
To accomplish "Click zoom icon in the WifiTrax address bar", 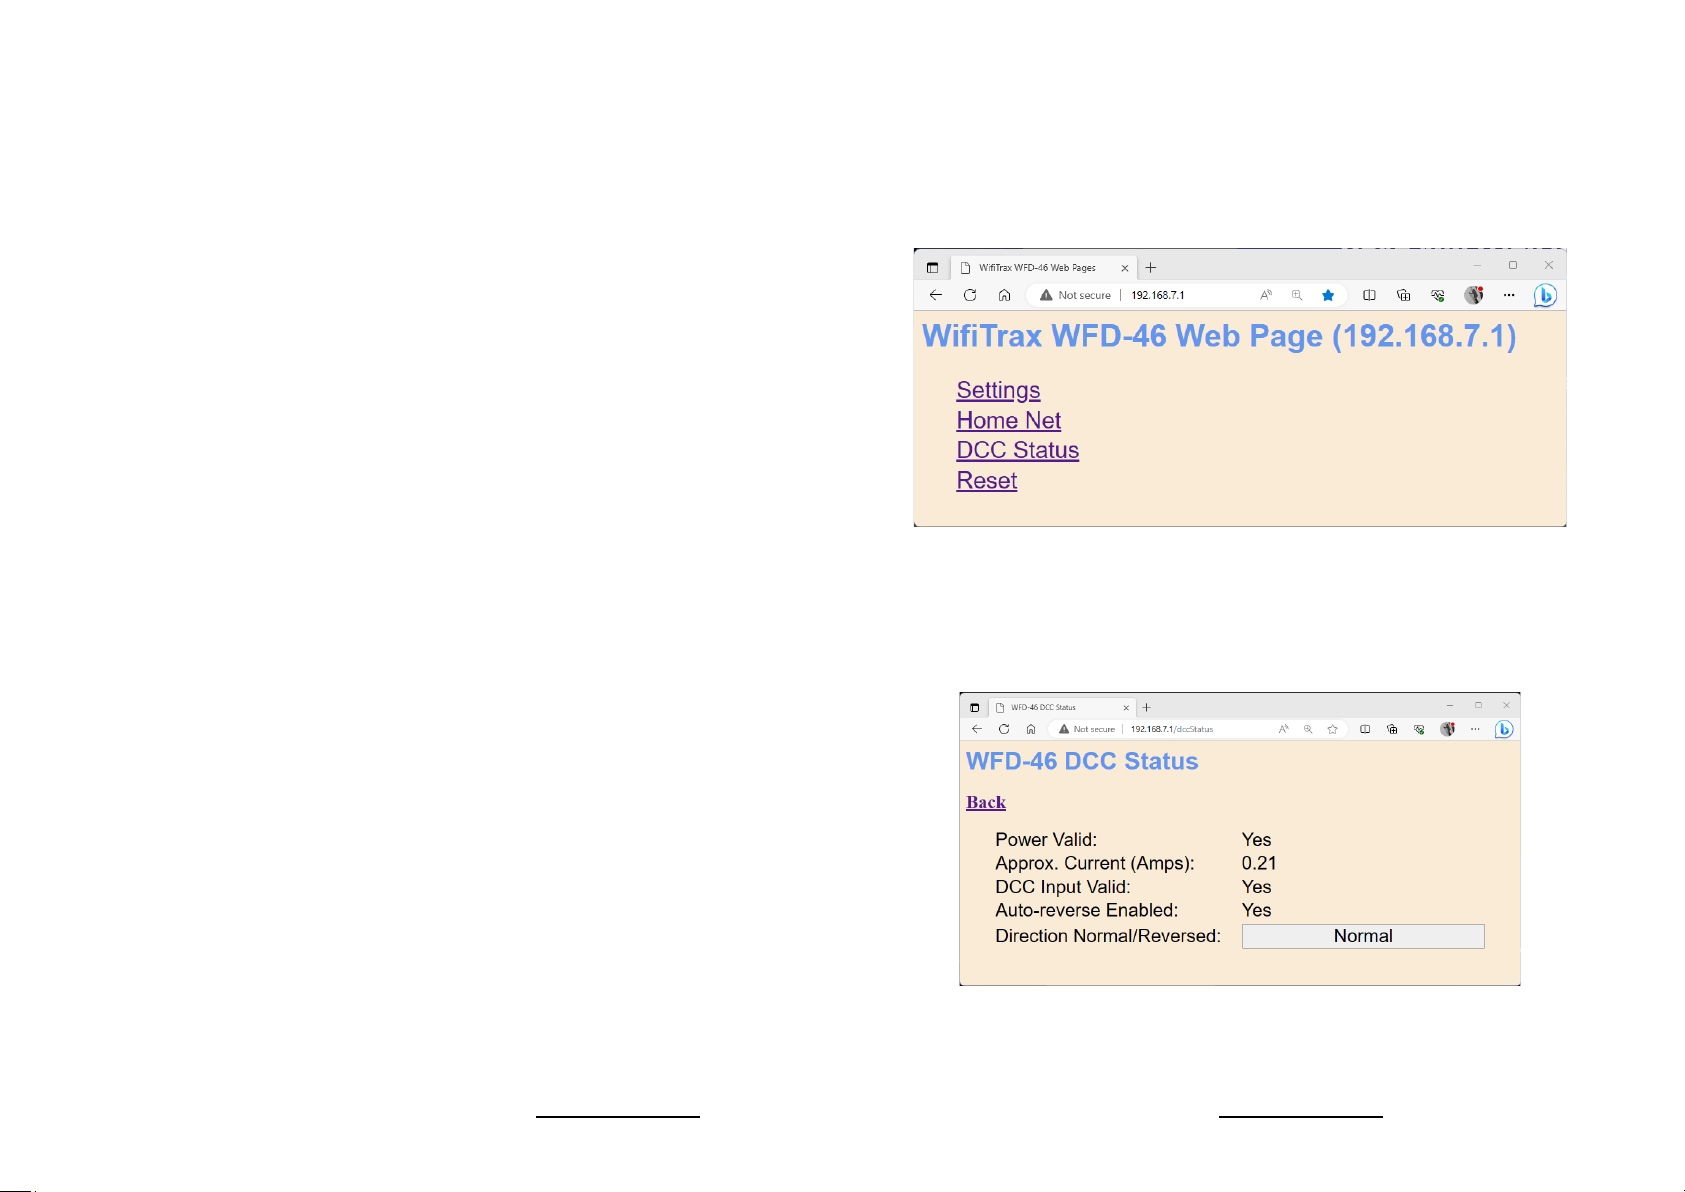I will (x=1297, y=295).
